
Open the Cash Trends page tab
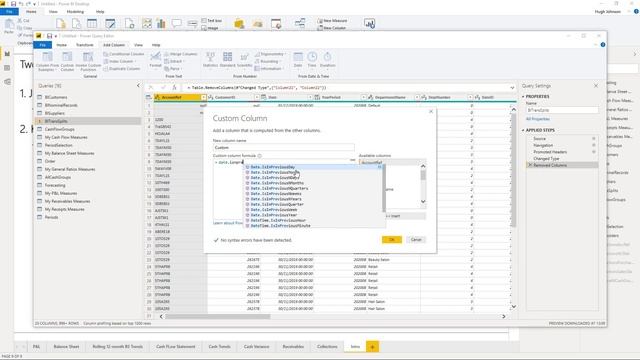coord(219,347)
